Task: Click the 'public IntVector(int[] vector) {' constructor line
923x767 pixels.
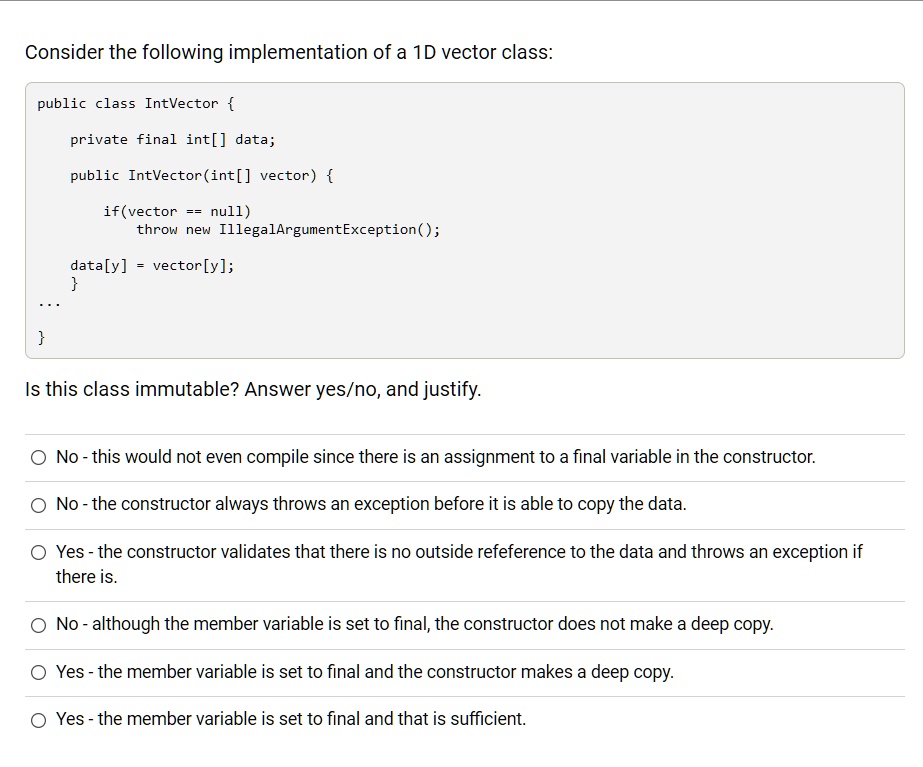Action: (202, 175)
